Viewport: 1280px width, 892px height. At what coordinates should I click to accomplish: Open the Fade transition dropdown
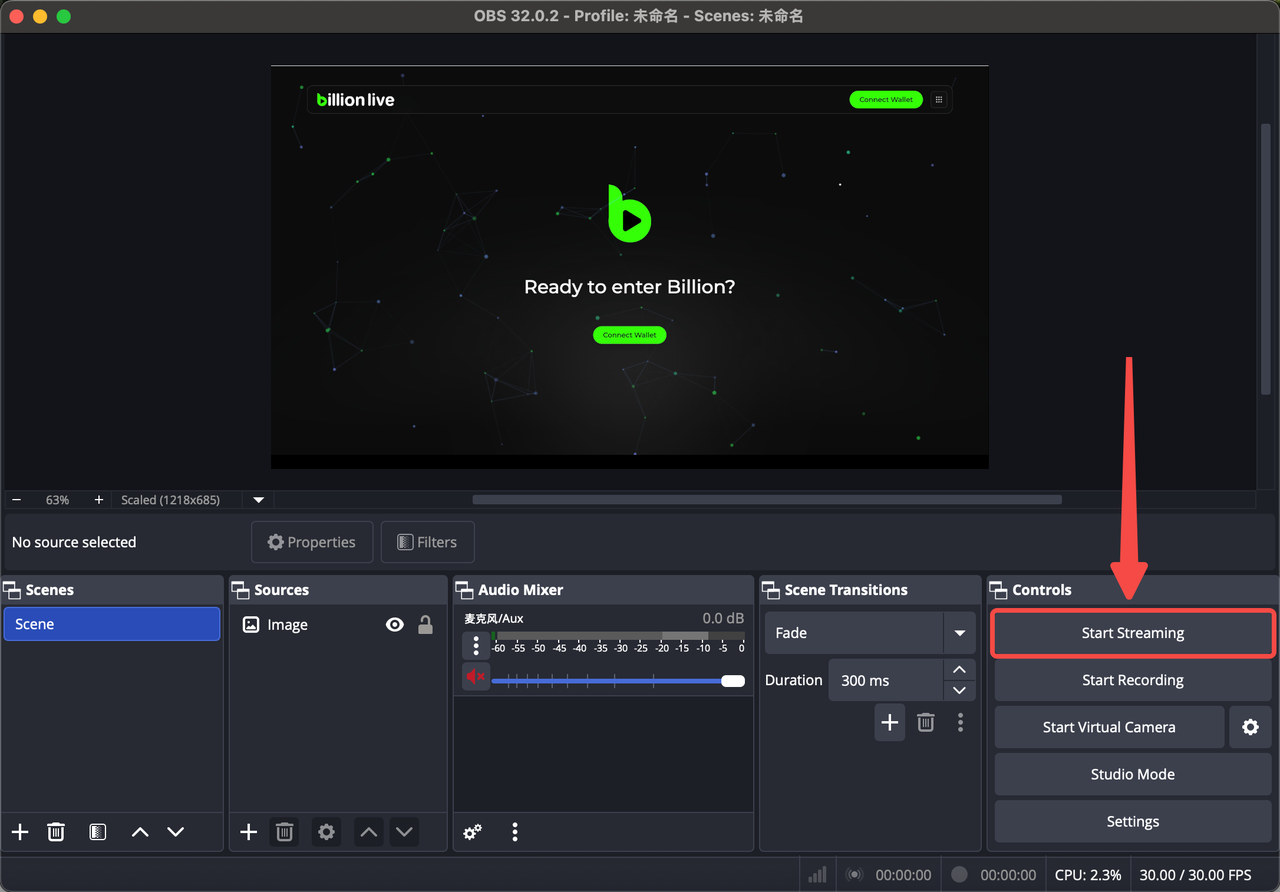point(959,633)
